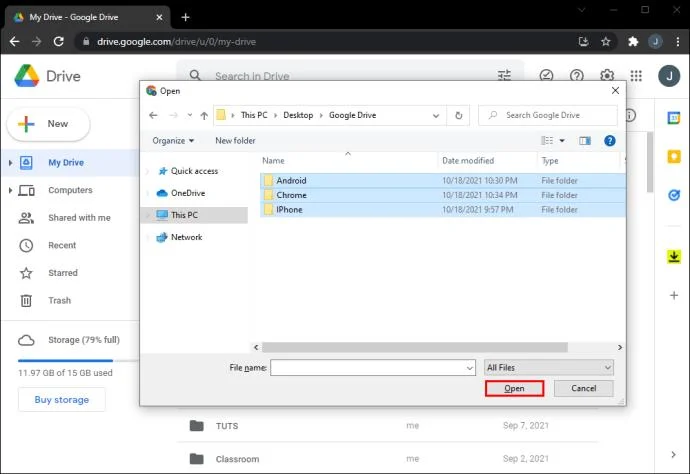This screenshot has width=690, height=474.
Task: Open Drive offline ready status icon
Action: 546,76
